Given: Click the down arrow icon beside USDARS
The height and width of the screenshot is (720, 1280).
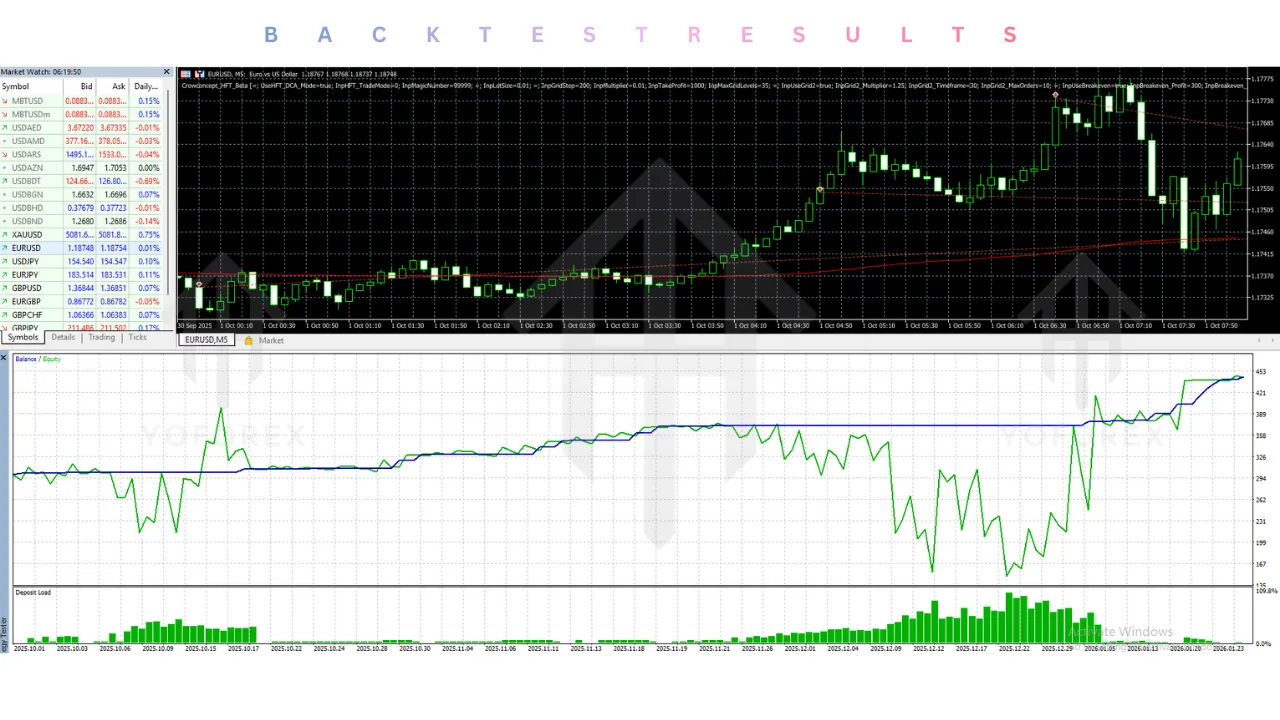Looking at the screenshot, I should (x=6, y=154).
